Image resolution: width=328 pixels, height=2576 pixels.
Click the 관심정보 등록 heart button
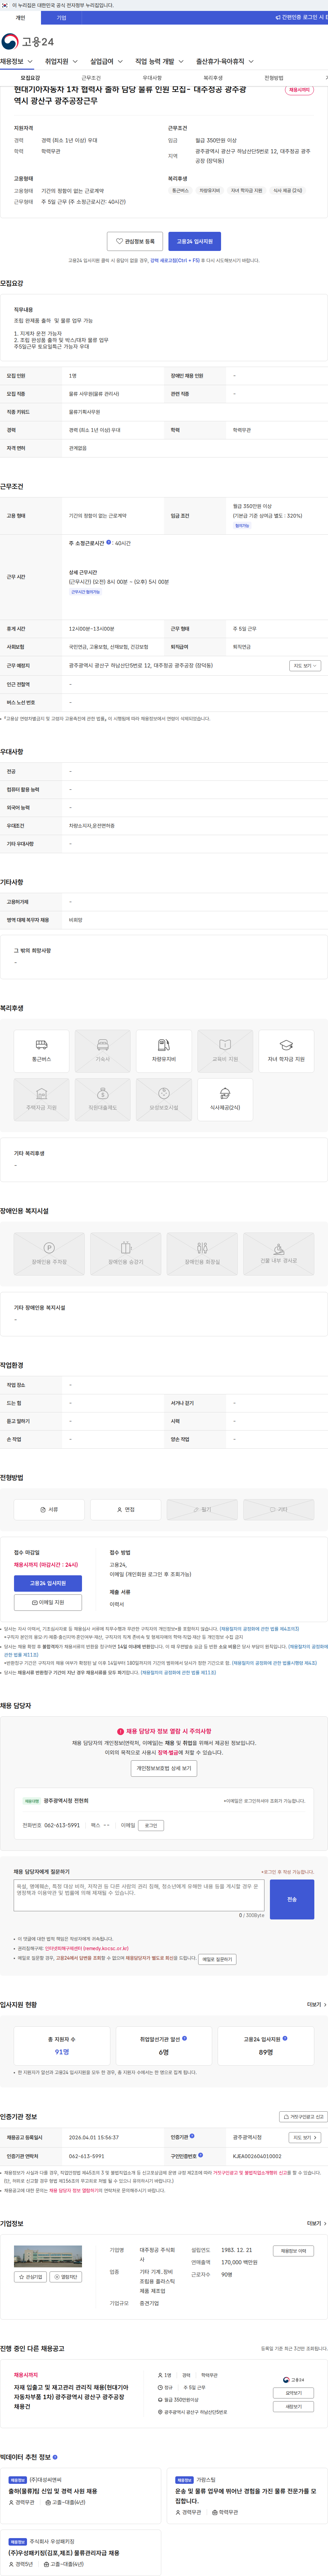click(x=135, y=241)
